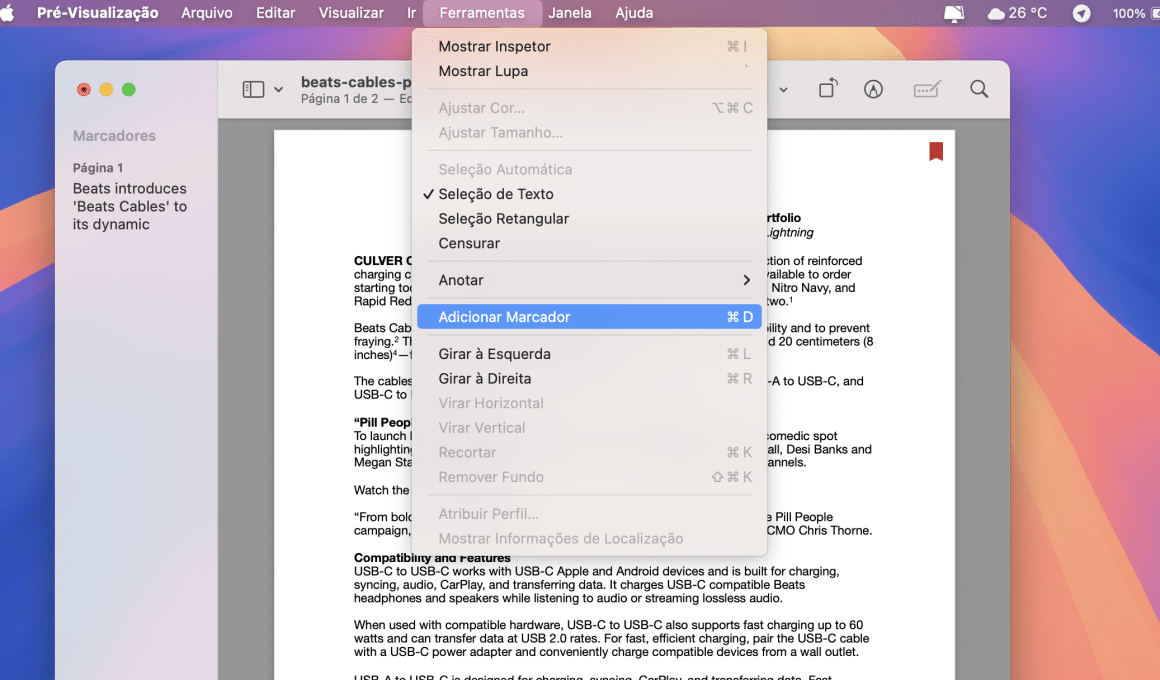Click the screen mirroring menu bar icon

954,13
